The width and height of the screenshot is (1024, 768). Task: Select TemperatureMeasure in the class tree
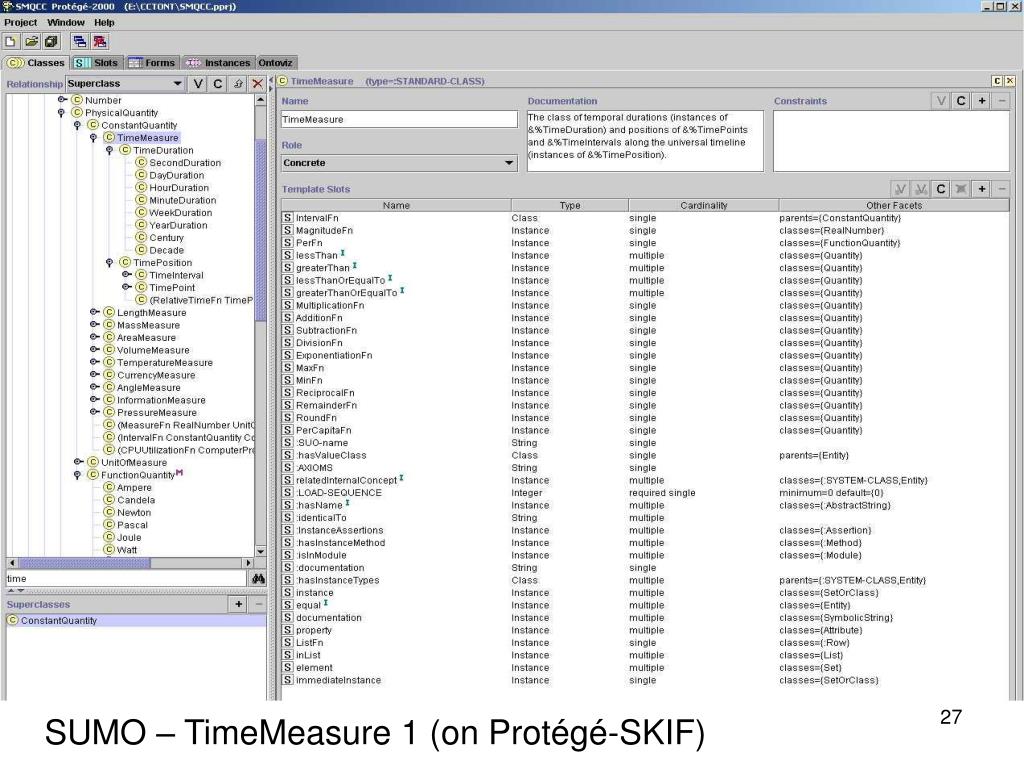coord(165,362)
